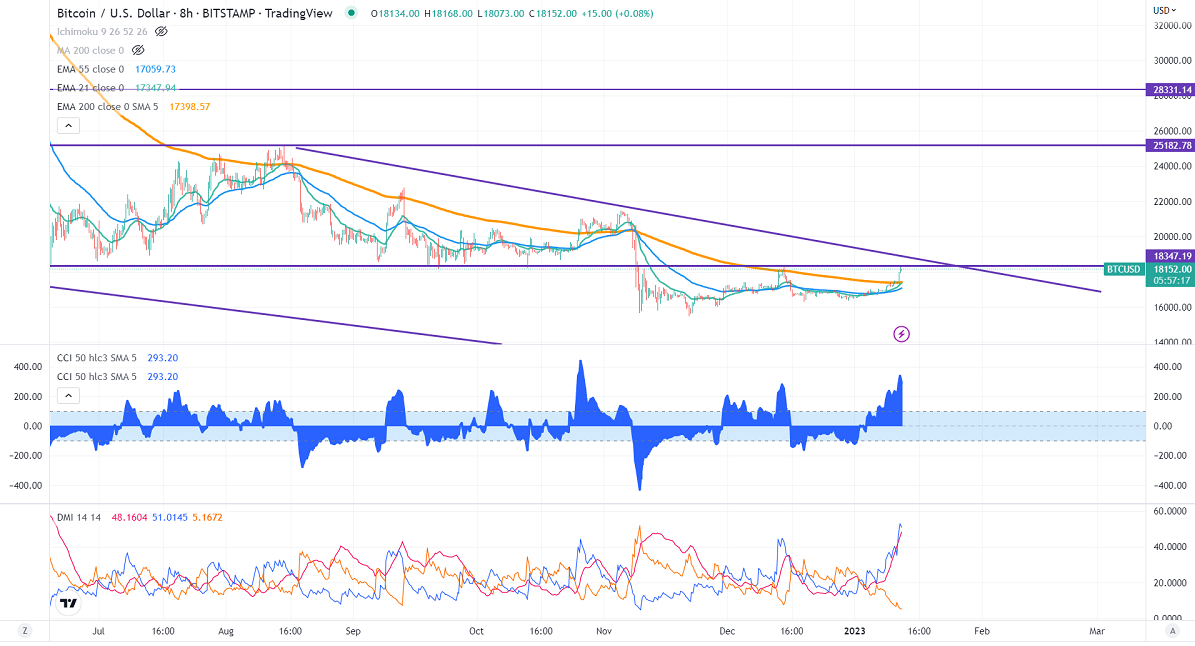The width and height of the screenshot is (1195, 646).
Task: Click the Aug date on time axis
Action: click(x=226, y=631)
